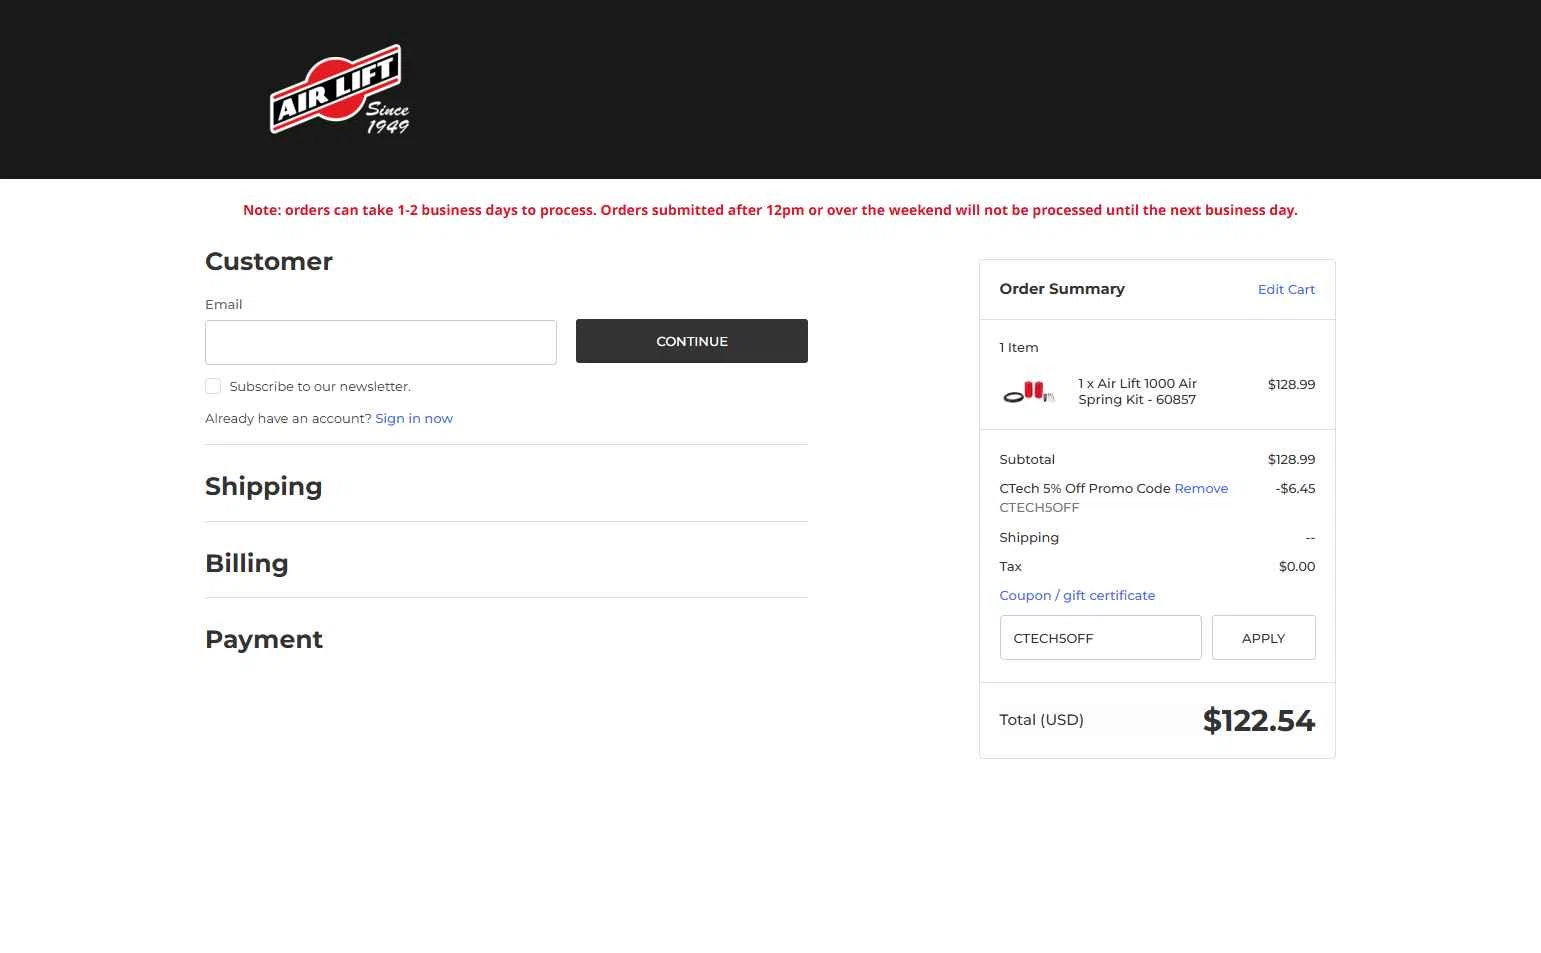Click the Air Lift logo
The image size is (1541, 953).
(x=340, y=89)
